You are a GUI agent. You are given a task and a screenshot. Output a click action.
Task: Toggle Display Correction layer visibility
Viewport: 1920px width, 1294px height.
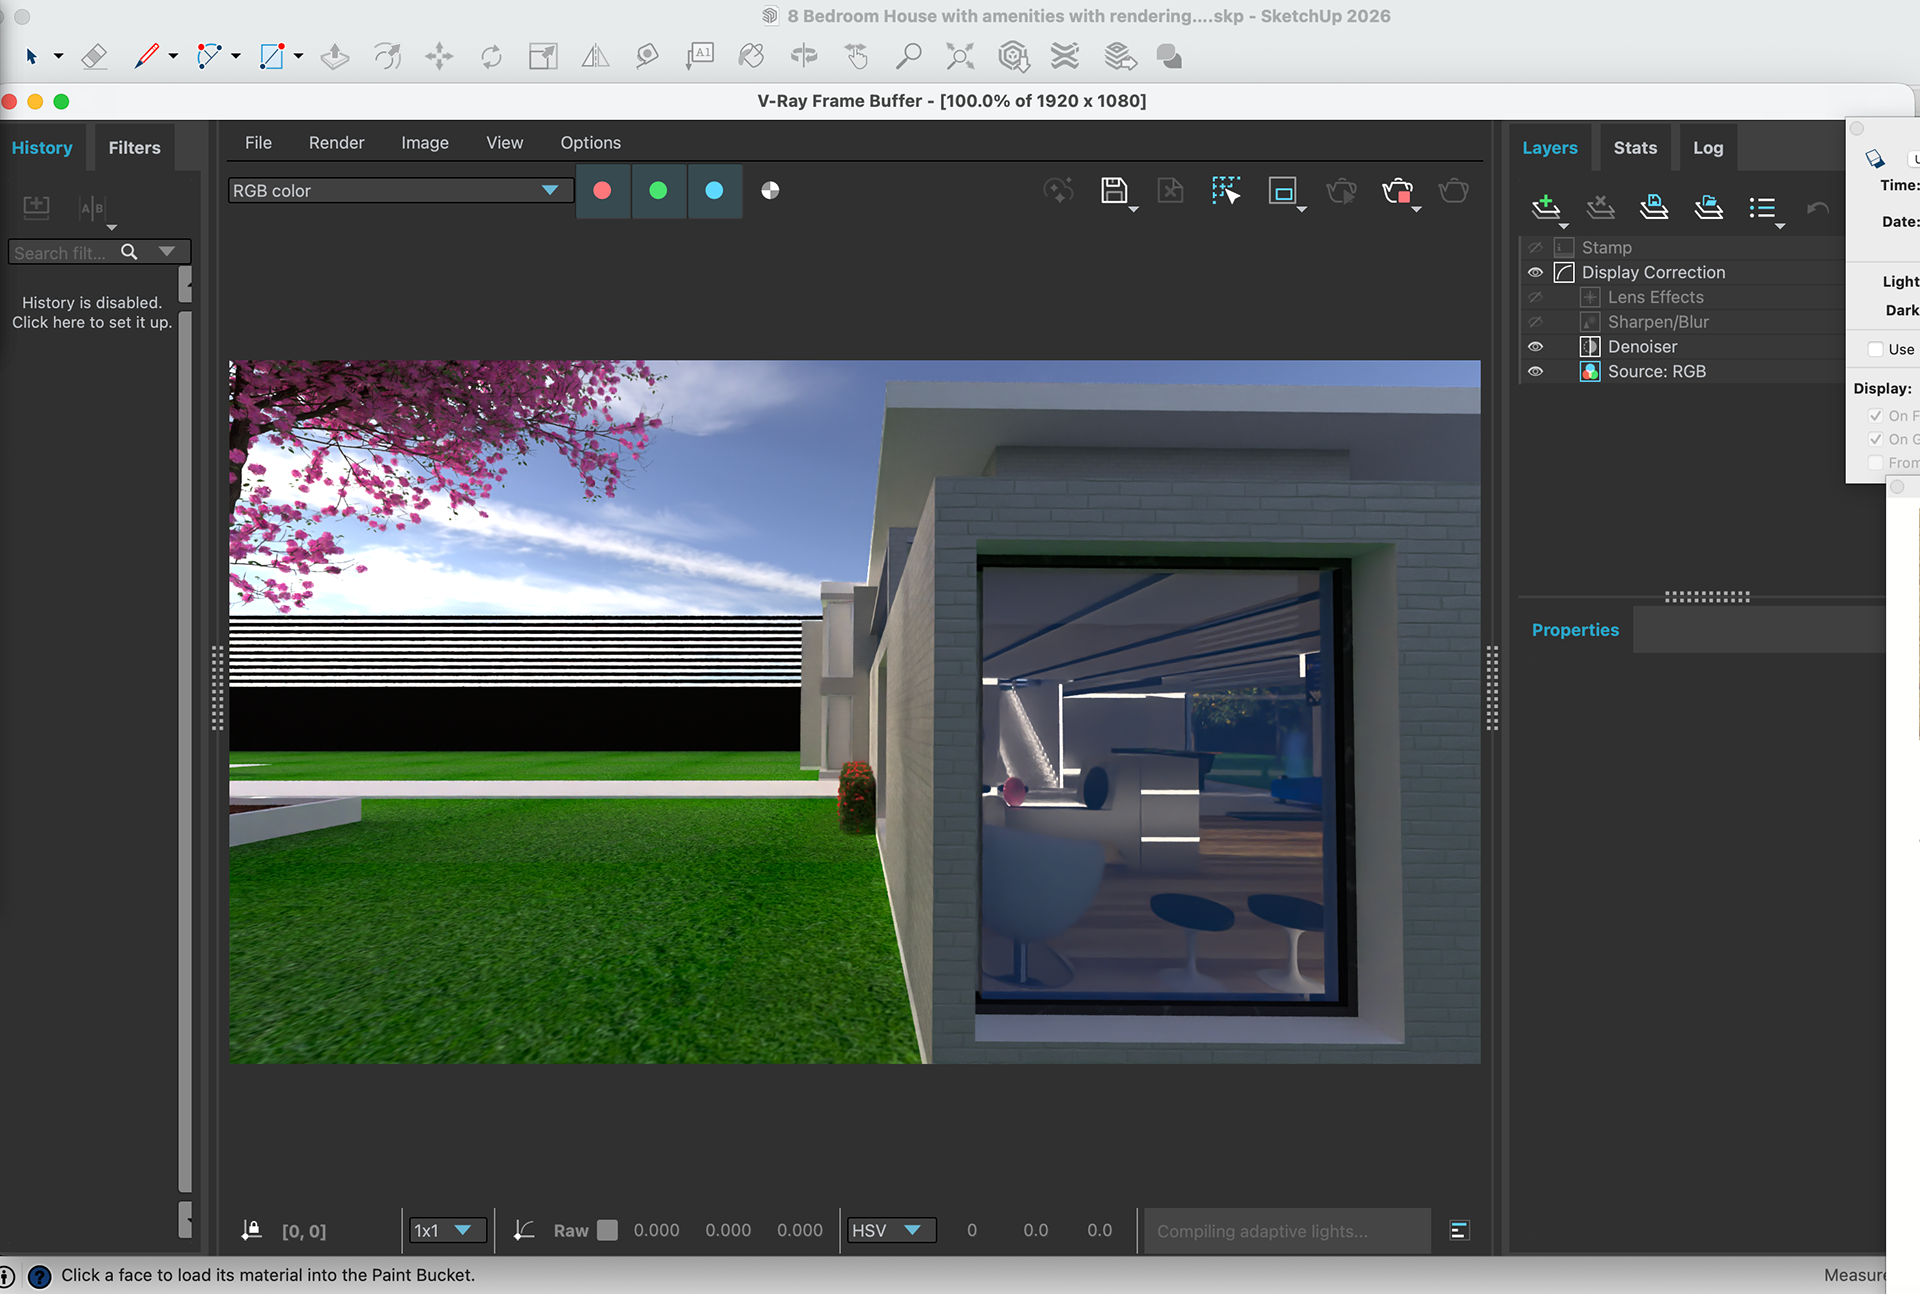[1535, 272]
